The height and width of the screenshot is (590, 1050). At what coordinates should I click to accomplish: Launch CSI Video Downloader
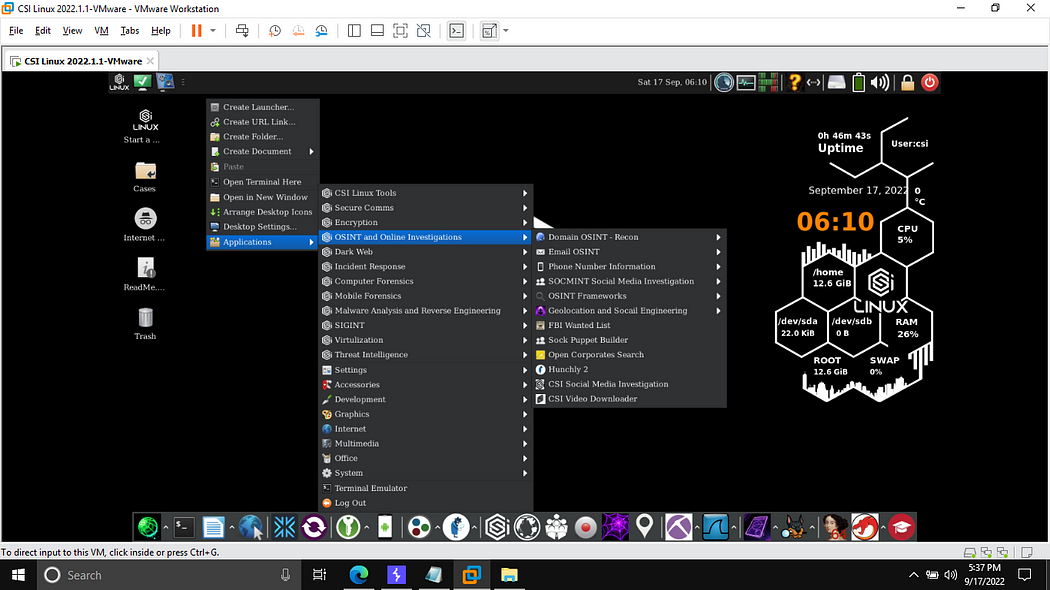click(629, 399)
